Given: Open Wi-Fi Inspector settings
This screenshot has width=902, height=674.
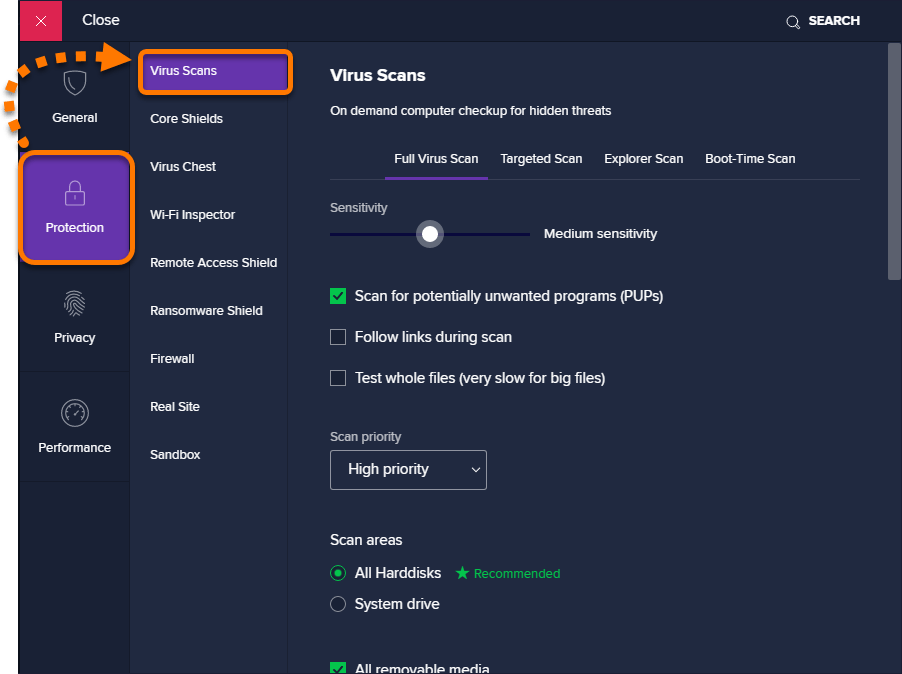Looking at the screenshot, I should 193,215.
